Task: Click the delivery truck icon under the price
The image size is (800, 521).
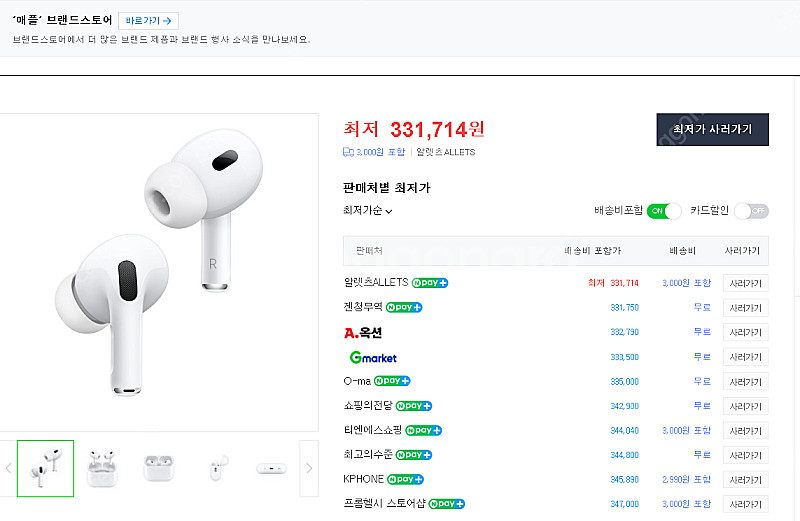Action: [348, 152]
